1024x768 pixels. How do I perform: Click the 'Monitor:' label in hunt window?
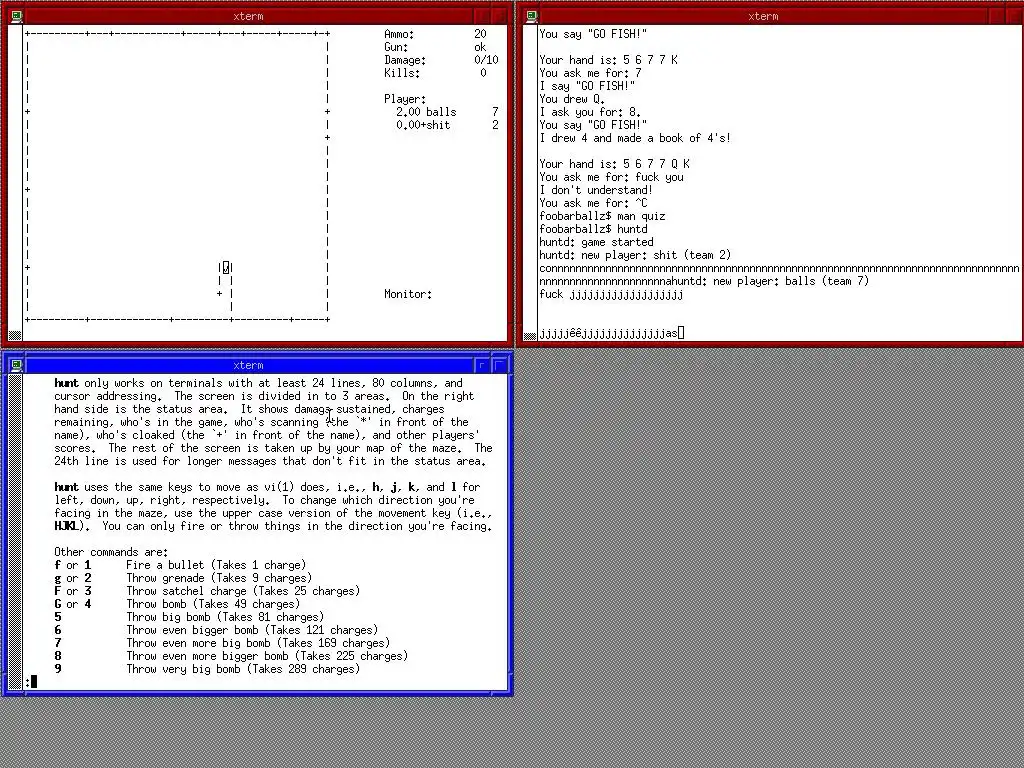(408, 295)
